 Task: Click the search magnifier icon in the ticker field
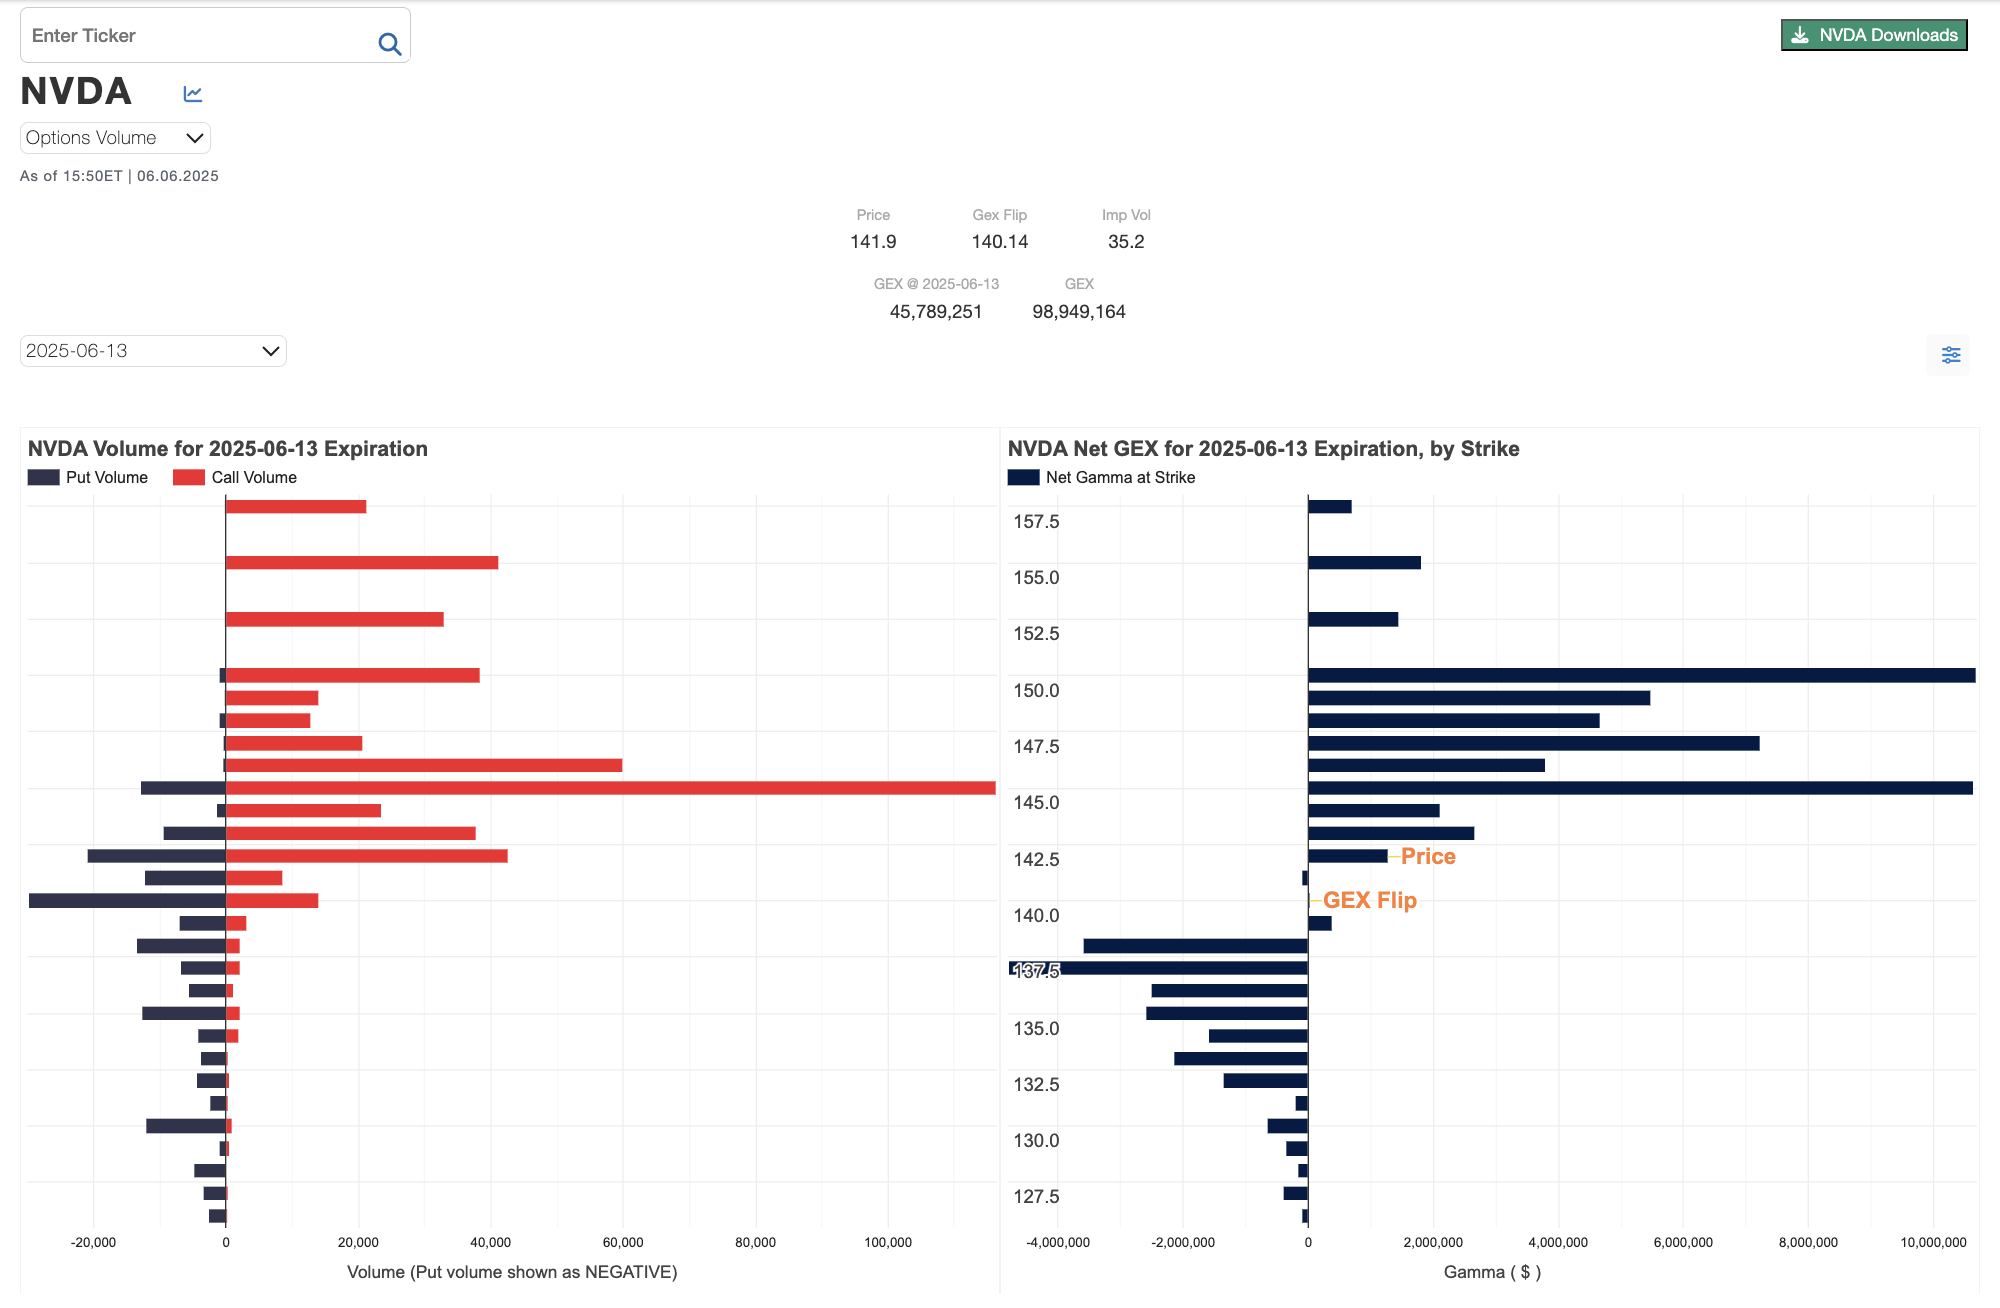[388, 43]
